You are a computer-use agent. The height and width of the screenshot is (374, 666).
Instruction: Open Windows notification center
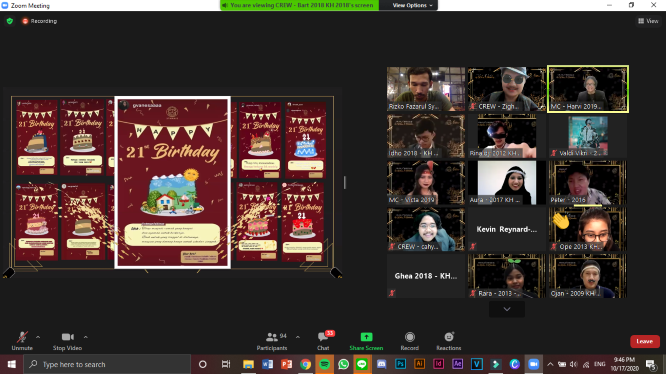click(x=650, y=364)
